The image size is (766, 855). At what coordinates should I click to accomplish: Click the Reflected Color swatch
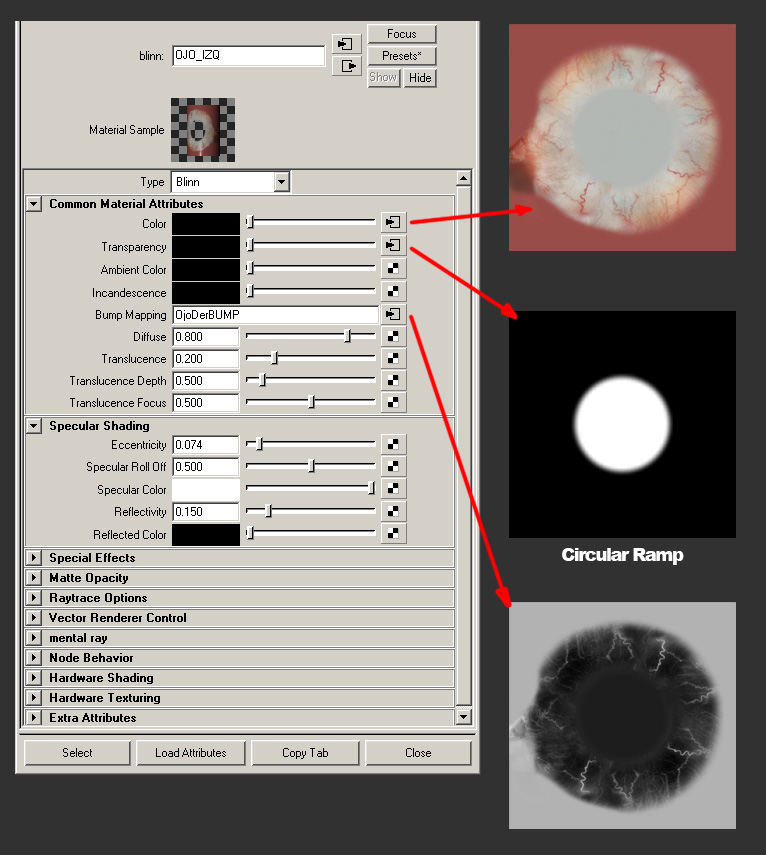point(206,535)
